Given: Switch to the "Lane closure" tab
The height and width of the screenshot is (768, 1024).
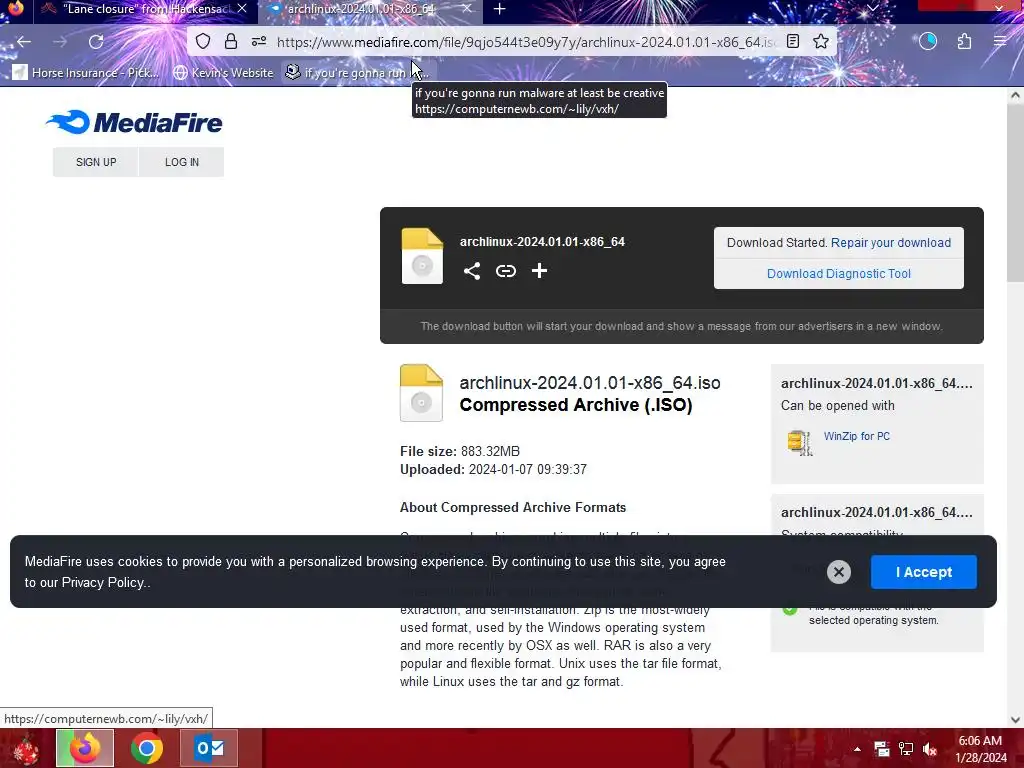Looking at the screenshot, I should coord(136,9).
